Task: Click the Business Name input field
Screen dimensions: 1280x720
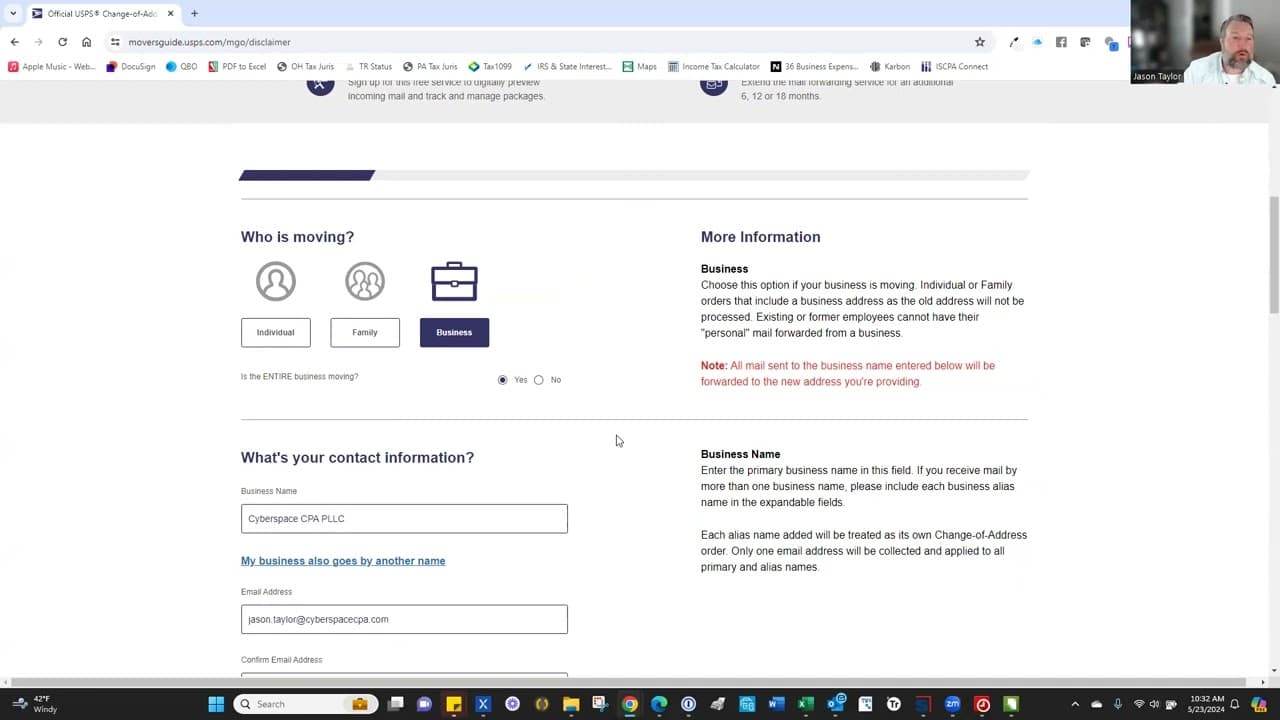Action: click(x=404, y=518)
